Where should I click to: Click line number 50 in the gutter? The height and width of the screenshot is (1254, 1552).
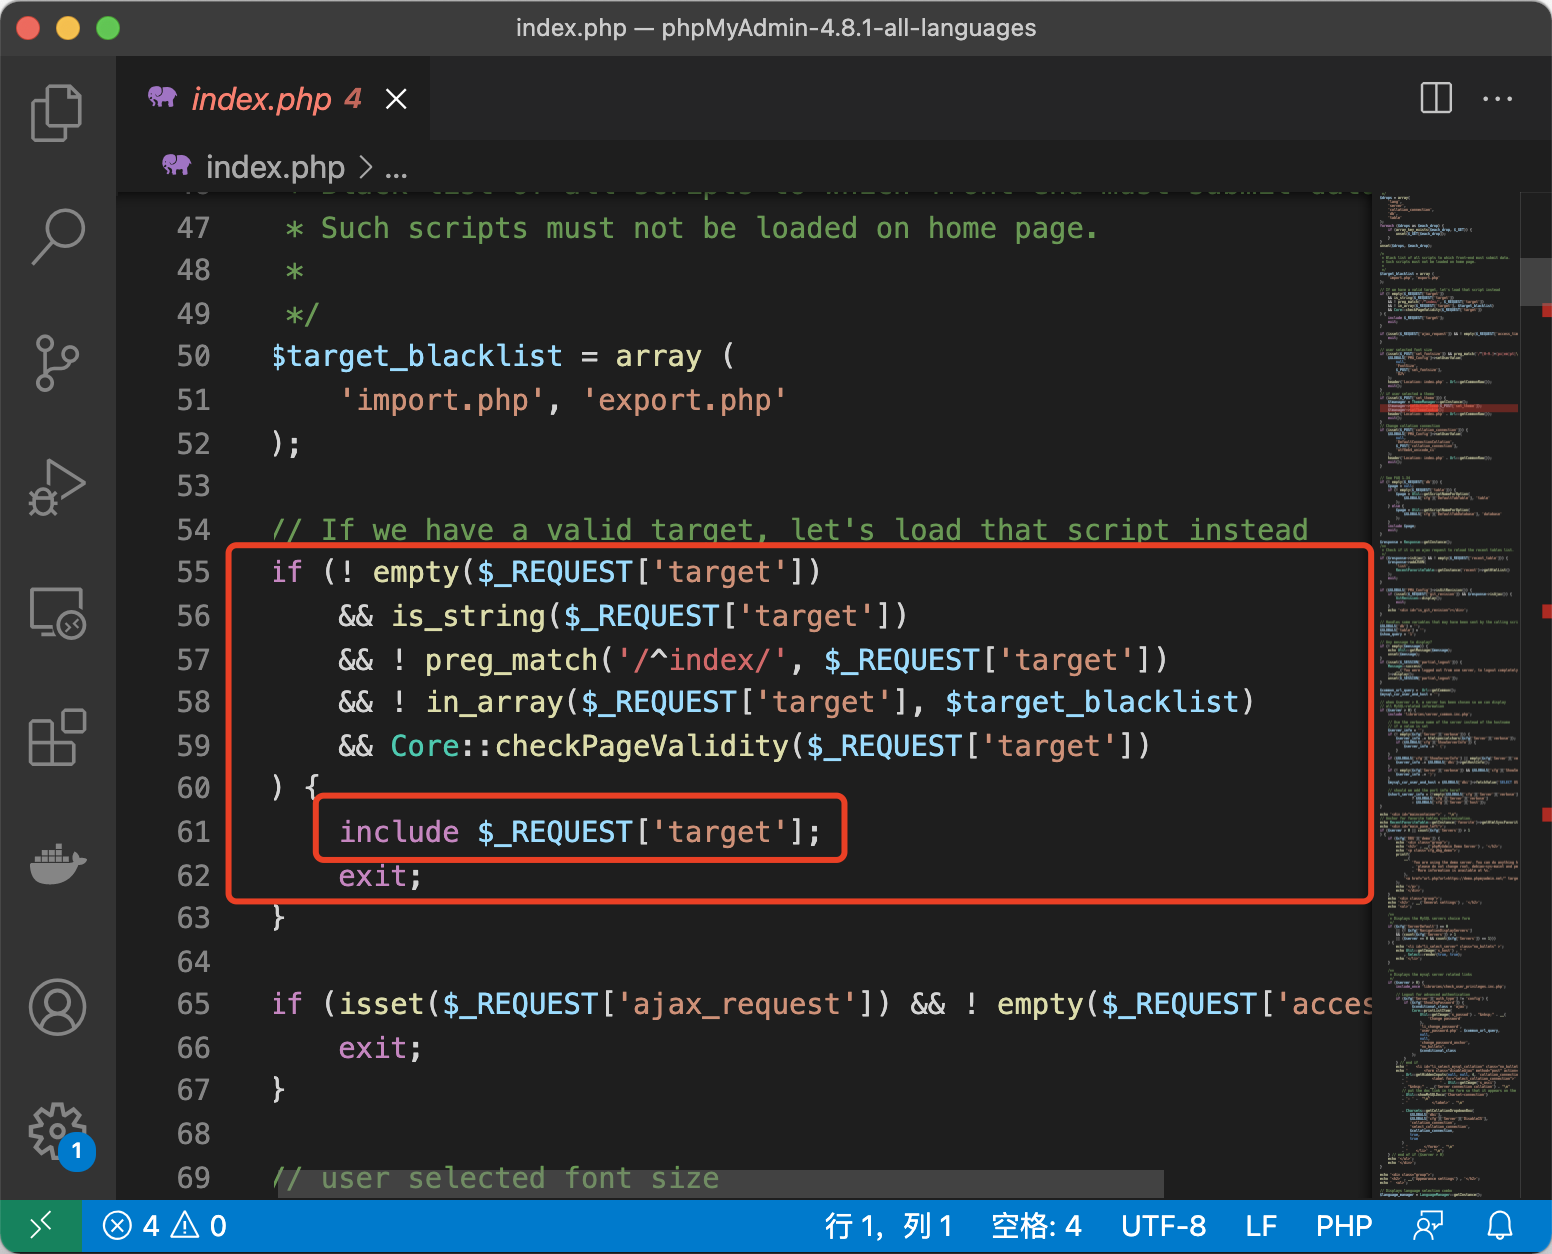tap(193, 356)
